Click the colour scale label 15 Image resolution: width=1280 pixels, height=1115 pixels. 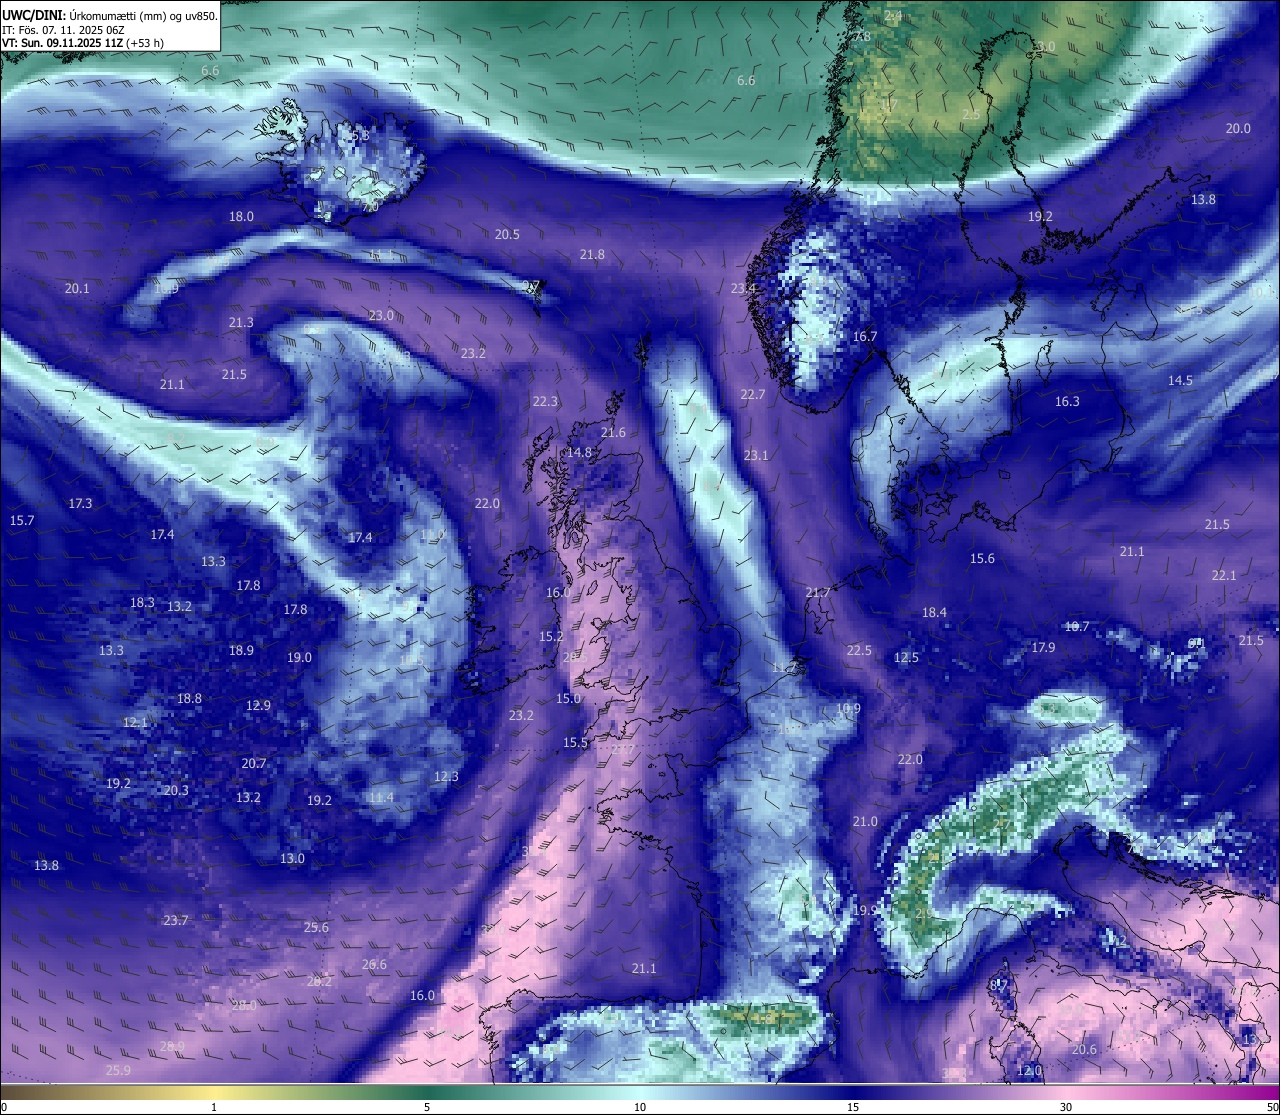pos(853,1107)
